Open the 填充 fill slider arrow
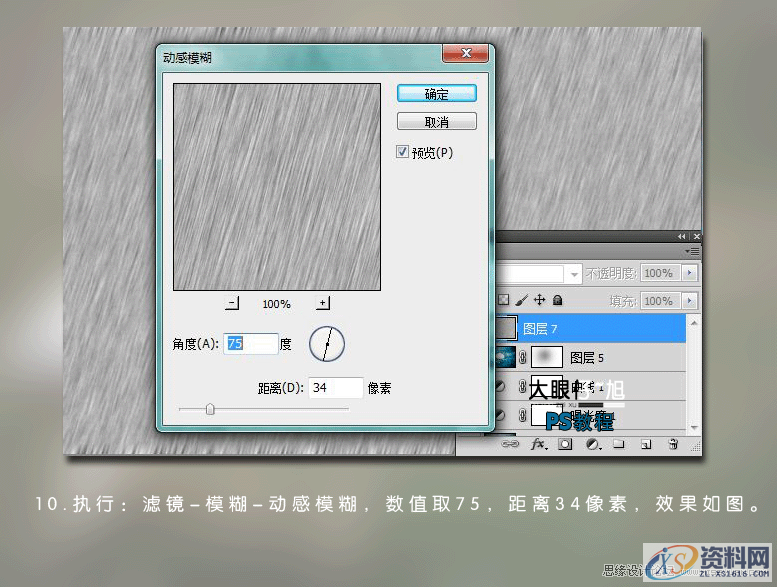 [690, 300]
